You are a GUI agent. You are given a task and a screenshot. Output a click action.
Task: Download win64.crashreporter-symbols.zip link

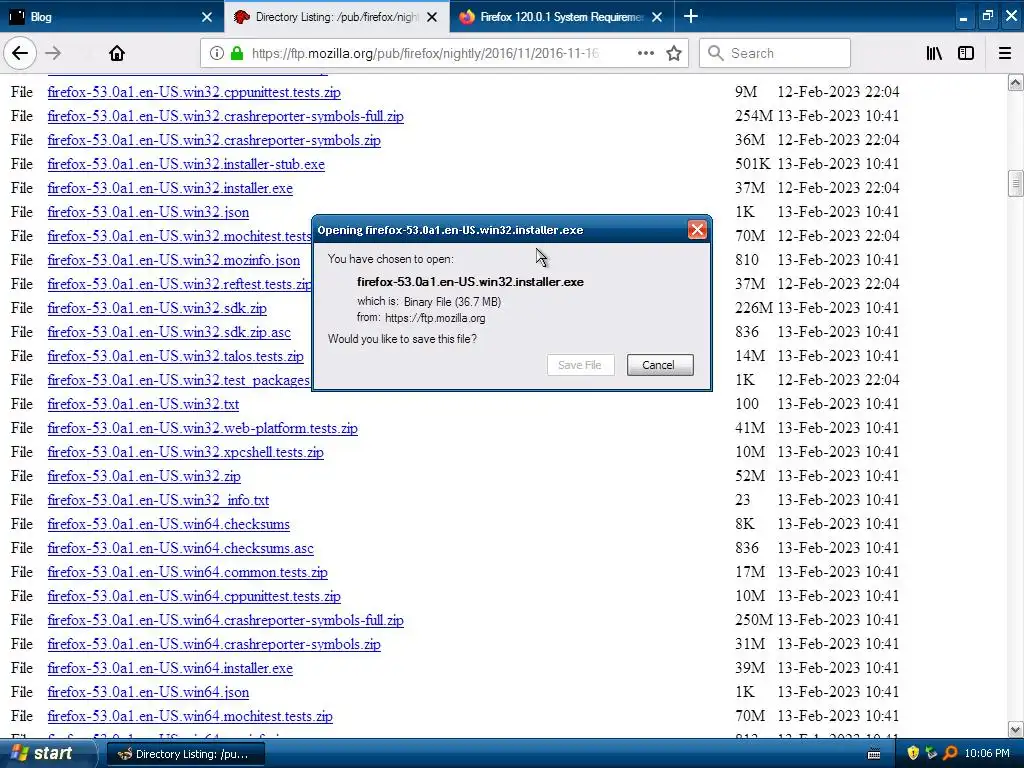[214, 645]
